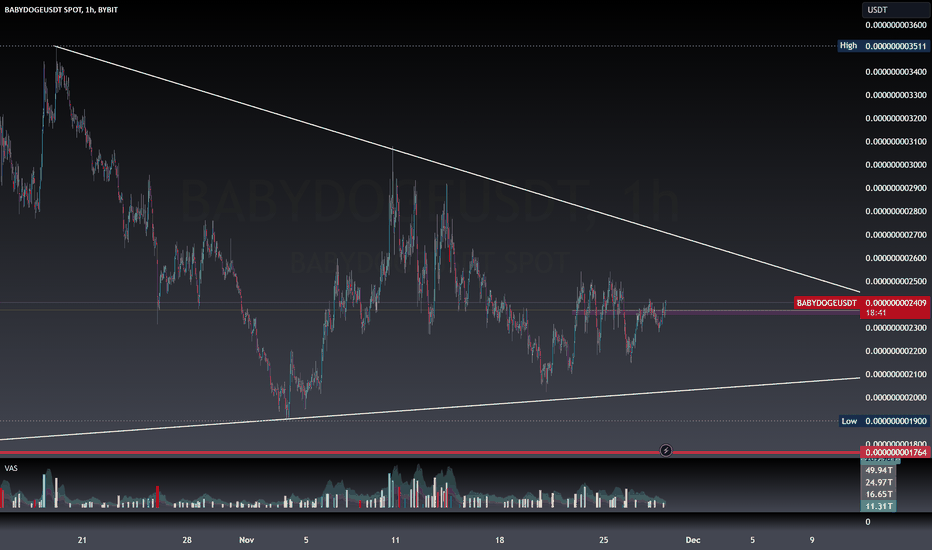Click the 25 date label on time axis

click(603, 540)
